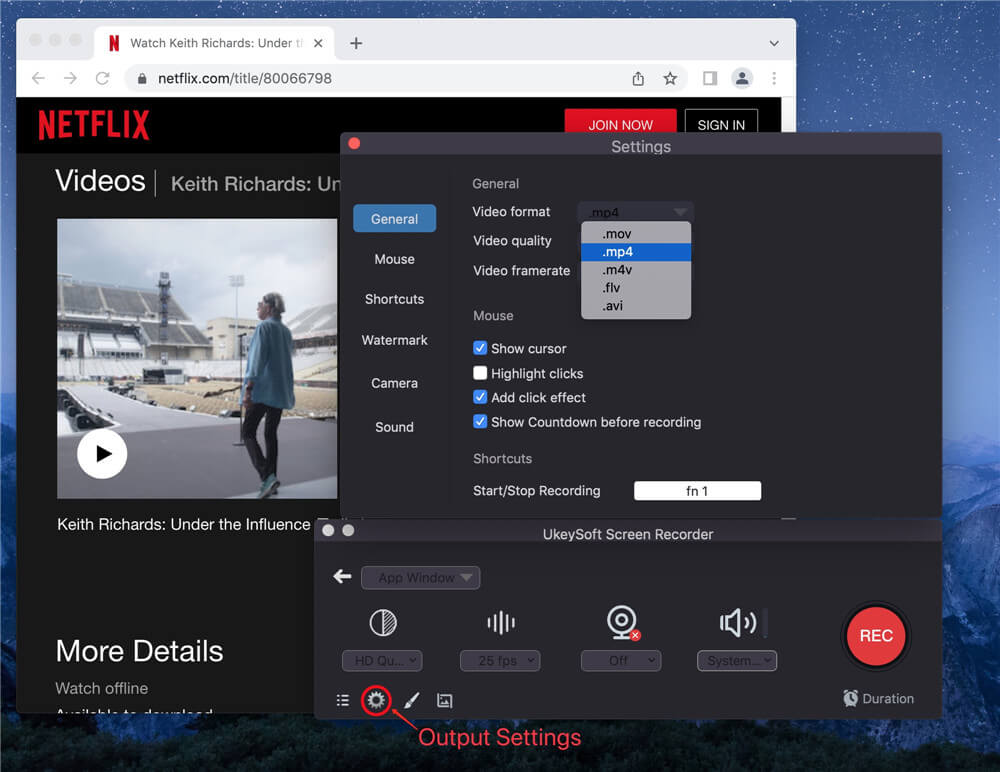Click the Start/Stop Recording shortcut field
This screenshot has height=772, width=1000.
pyautogui.click(x=697, y=491)
